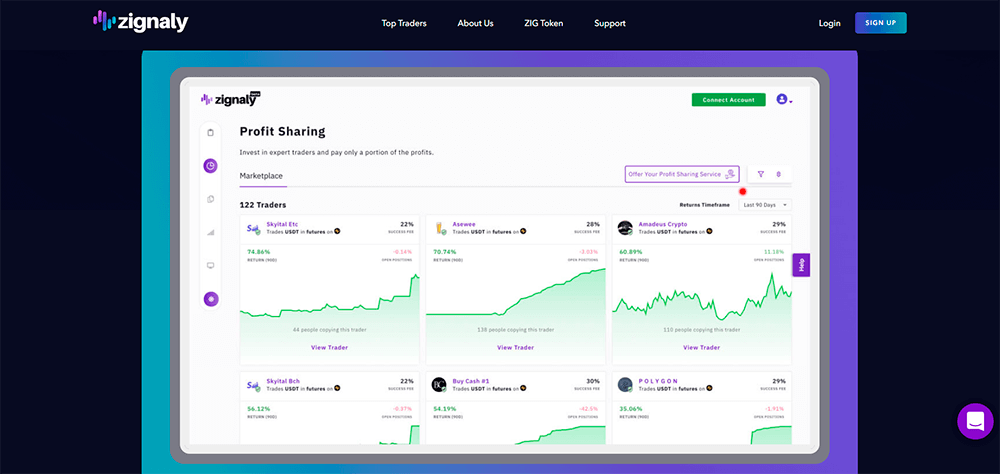
Task: Open the Amadeus Crypto trader name link
Action: pos(663,224)
